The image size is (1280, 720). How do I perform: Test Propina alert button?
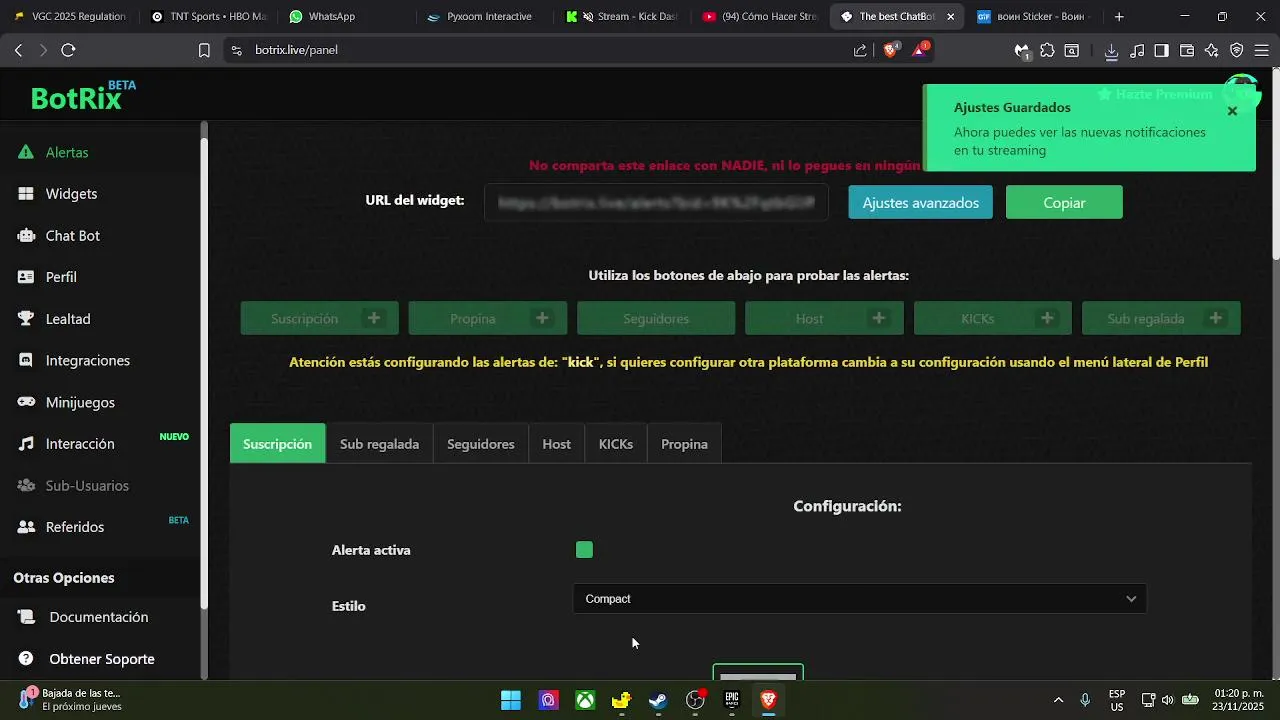point(488,318)
